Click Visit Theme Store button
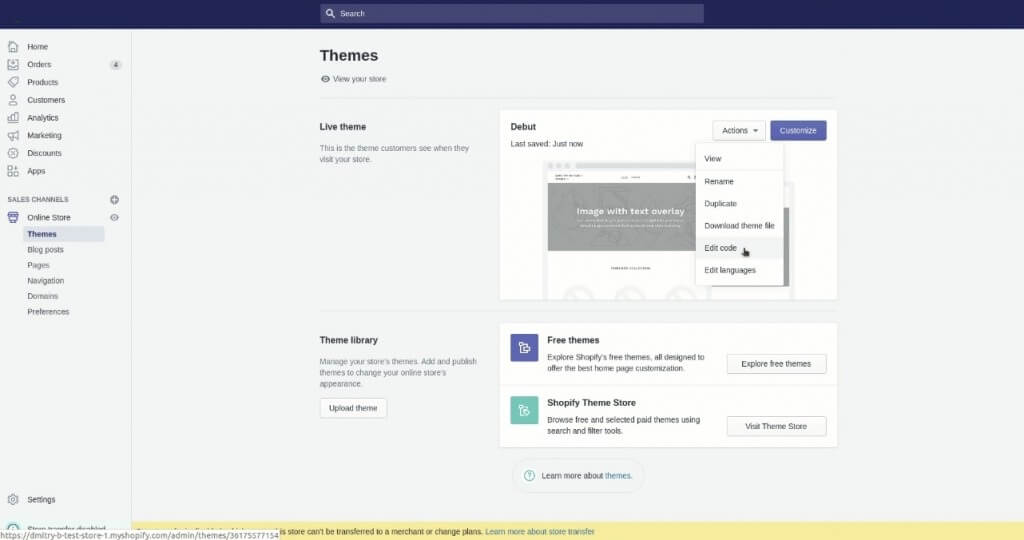This screenshot has width=1024, height=540. pos(776,426)
